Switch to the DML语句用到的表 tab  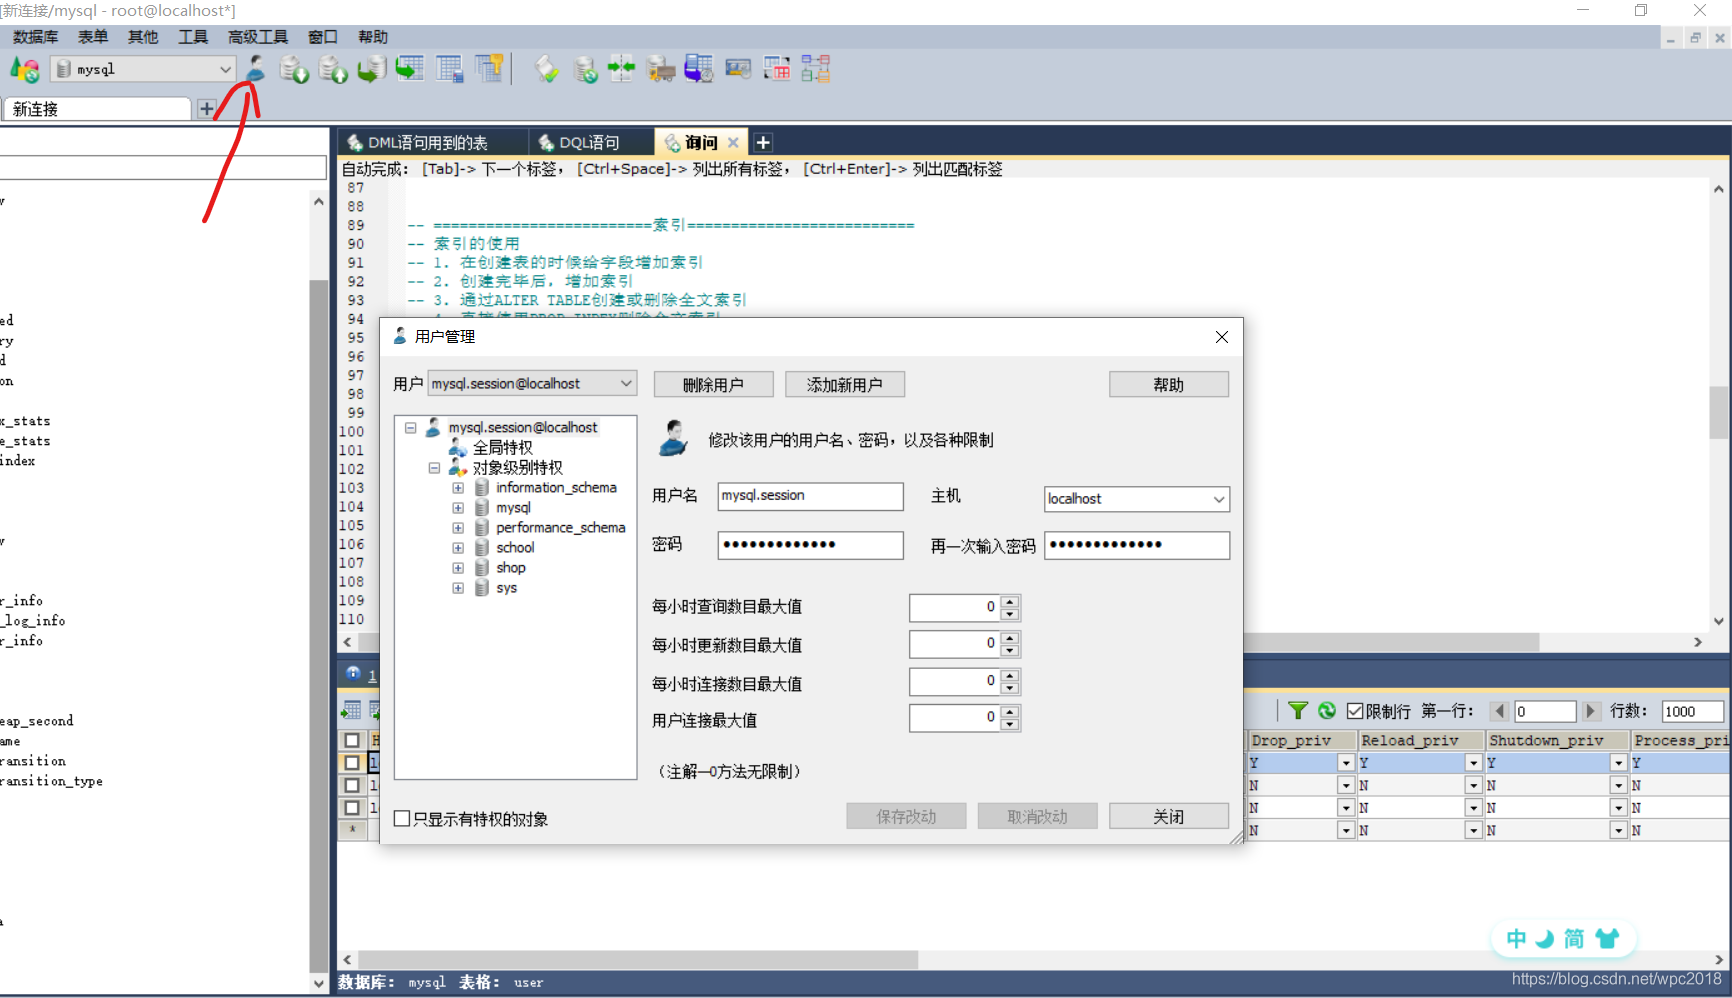[427, 143]
